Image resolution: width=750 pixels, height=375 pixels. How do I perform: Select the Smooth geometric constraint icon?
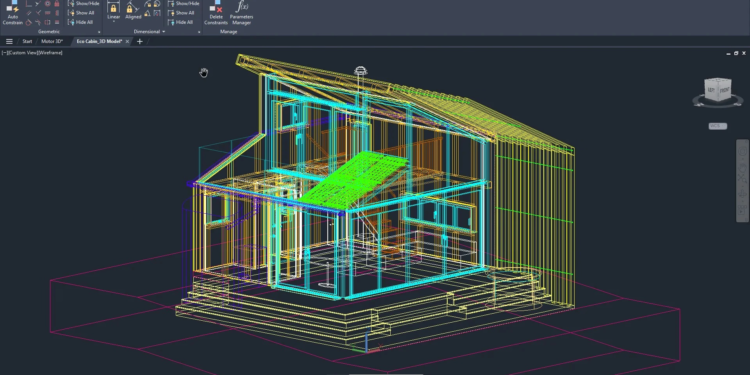tap(38, 22)
